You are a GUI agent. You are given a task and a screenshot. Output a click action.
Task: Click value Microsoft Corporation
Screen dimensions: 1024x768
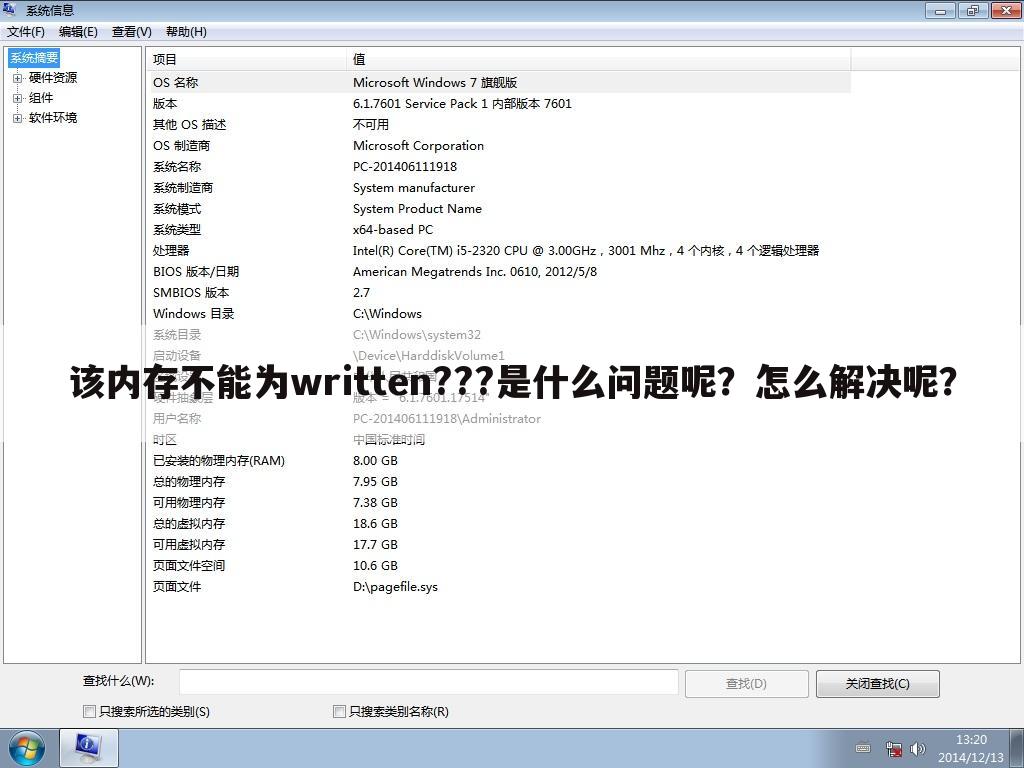[419, 146]
